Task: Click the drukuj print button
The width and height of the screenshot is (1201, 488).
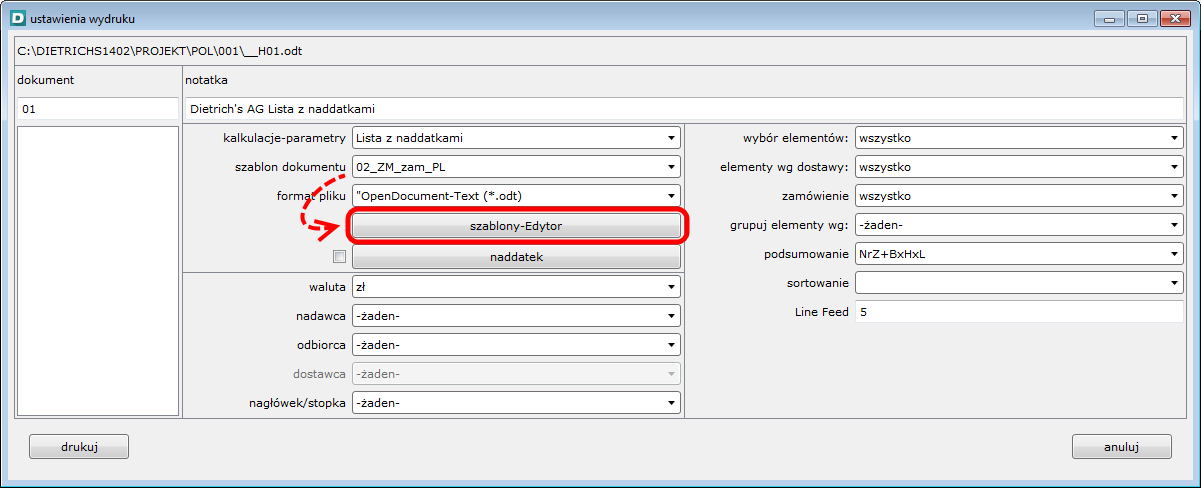Action: click(x=79, y=446)
